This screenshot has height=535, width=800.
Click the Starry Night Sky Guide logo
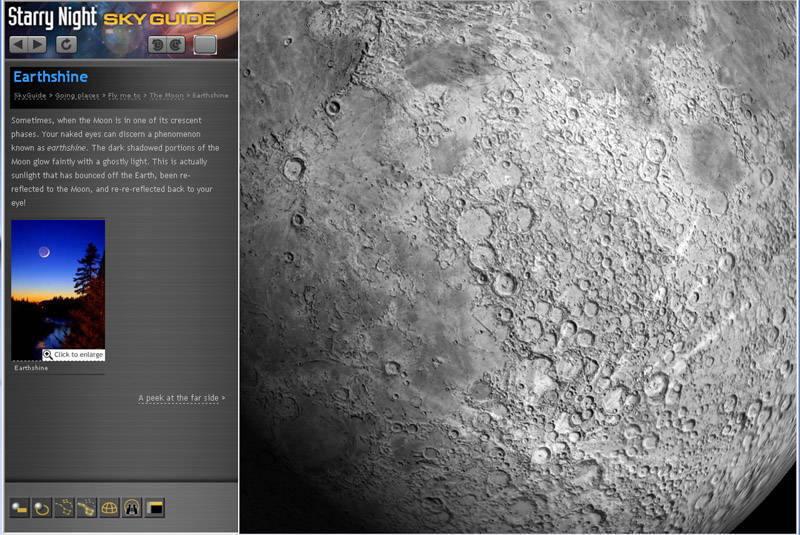[112, 17]
